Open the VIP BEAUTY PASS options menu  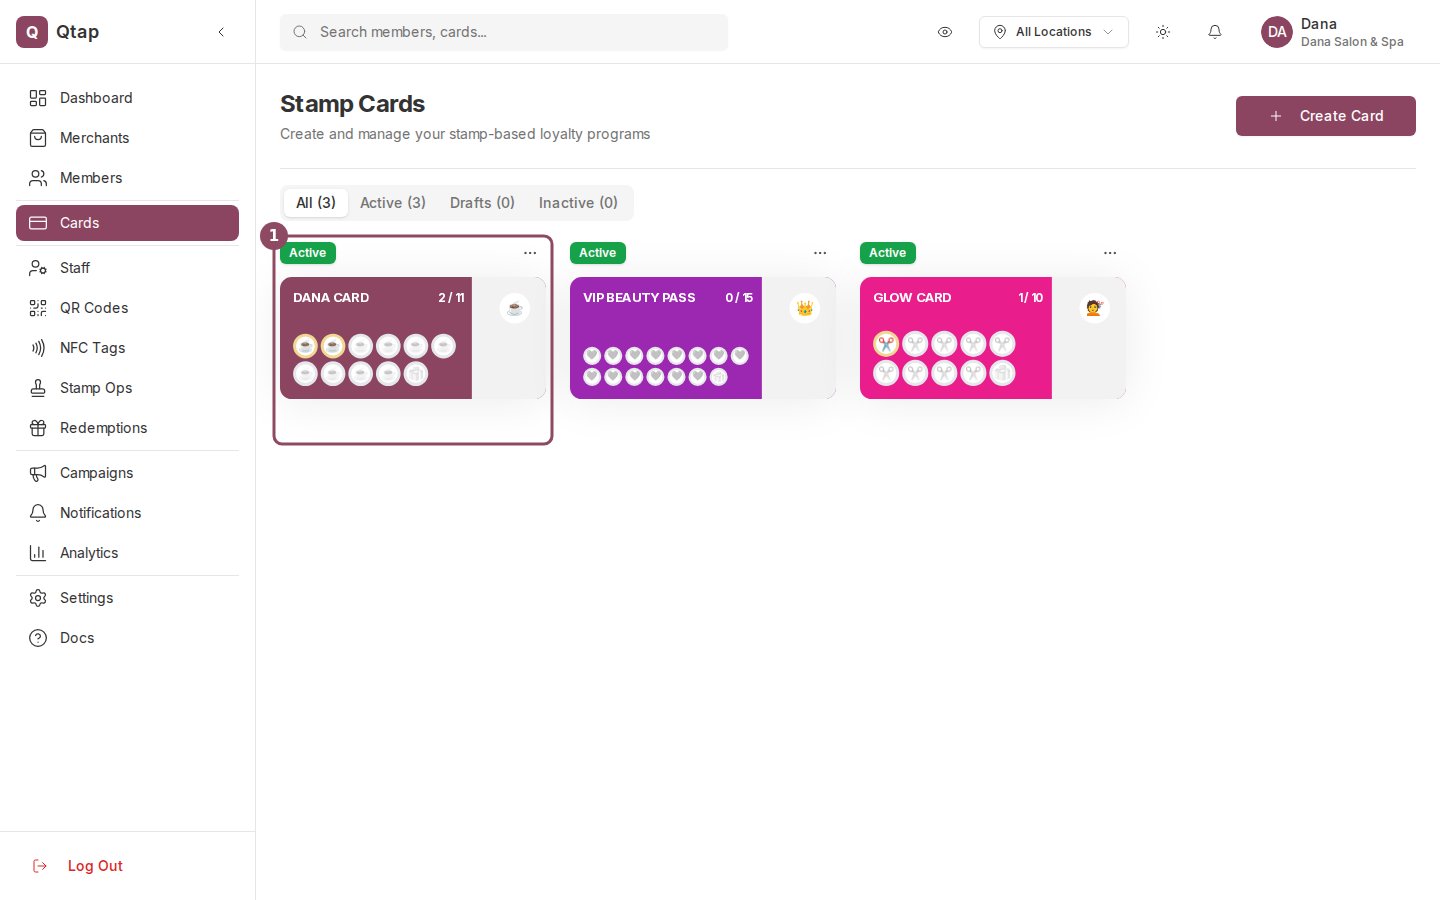point(820,253)
